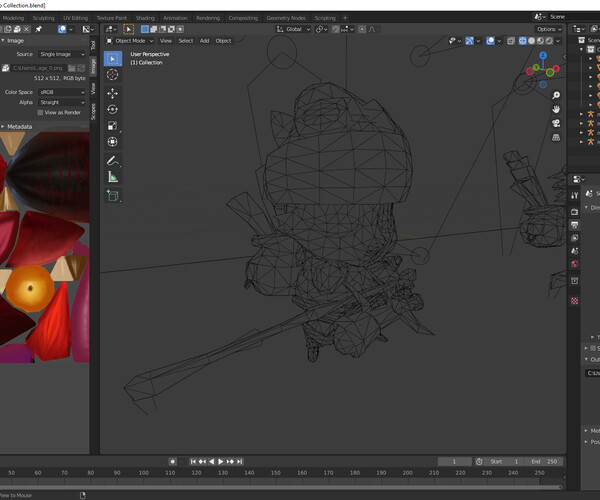Click the Add Cube tool

pos(112,196)
